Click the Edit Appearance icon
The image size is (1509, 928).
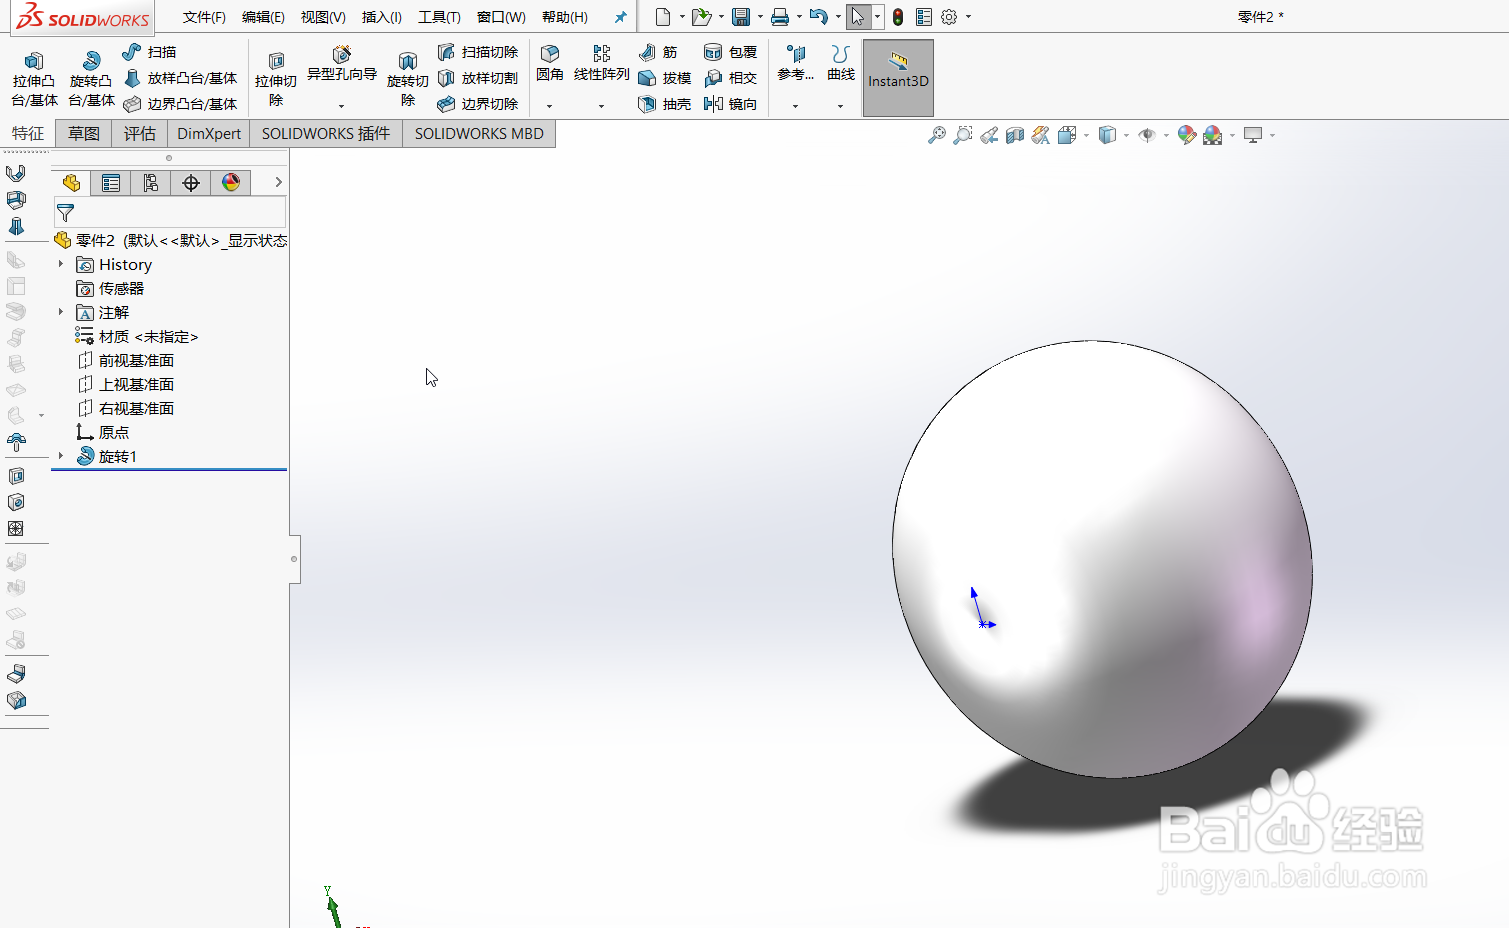pyautogui.click(x=1187, y=135)
